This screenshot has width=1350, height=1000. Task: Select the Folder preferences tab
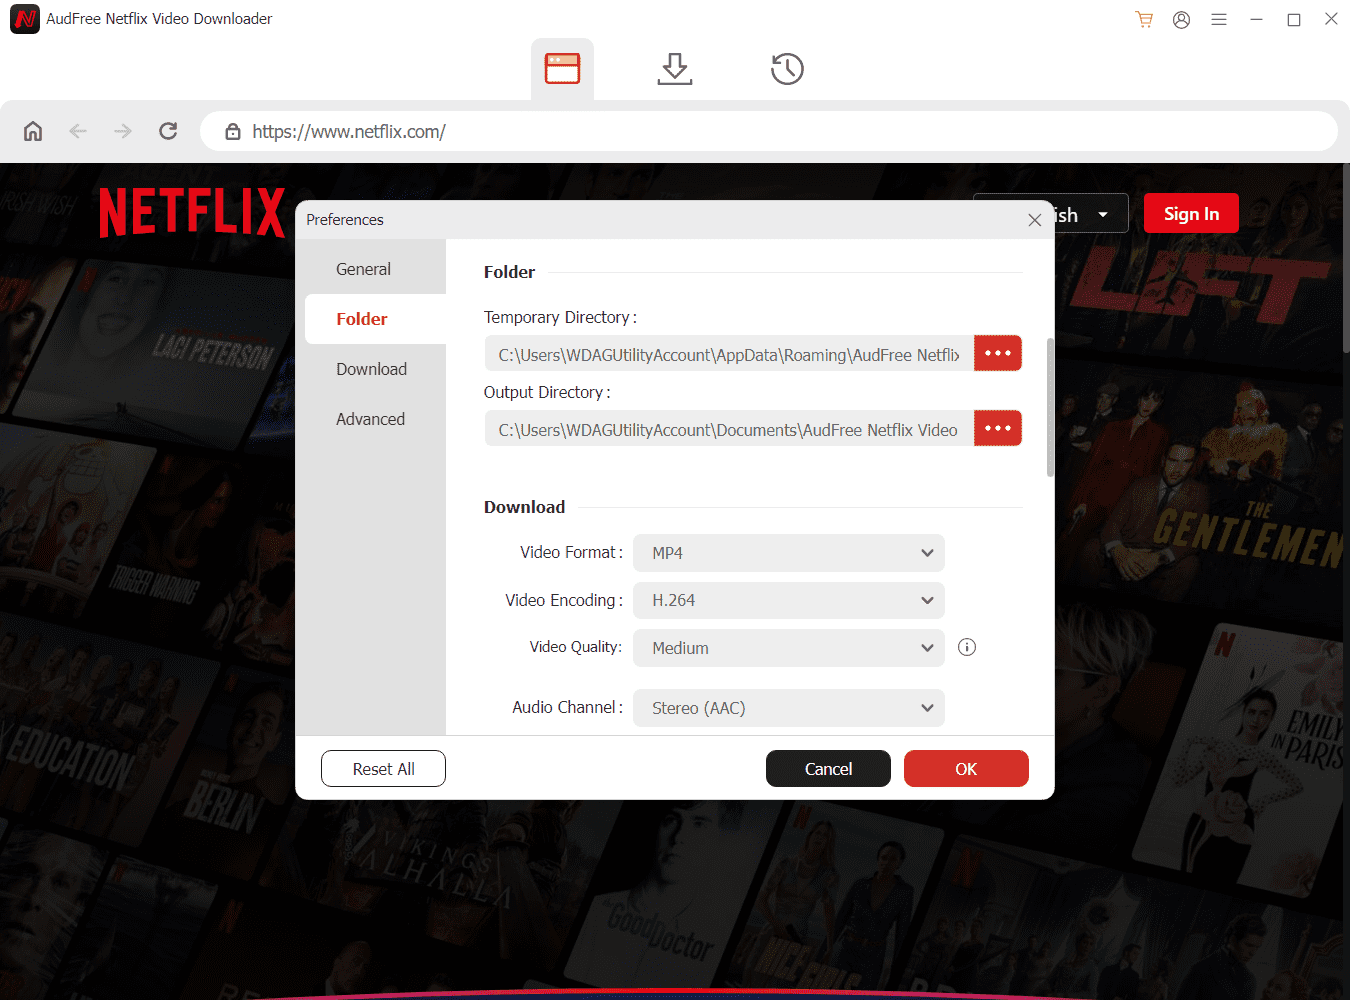pyautogui.click(x=375, y=319)
